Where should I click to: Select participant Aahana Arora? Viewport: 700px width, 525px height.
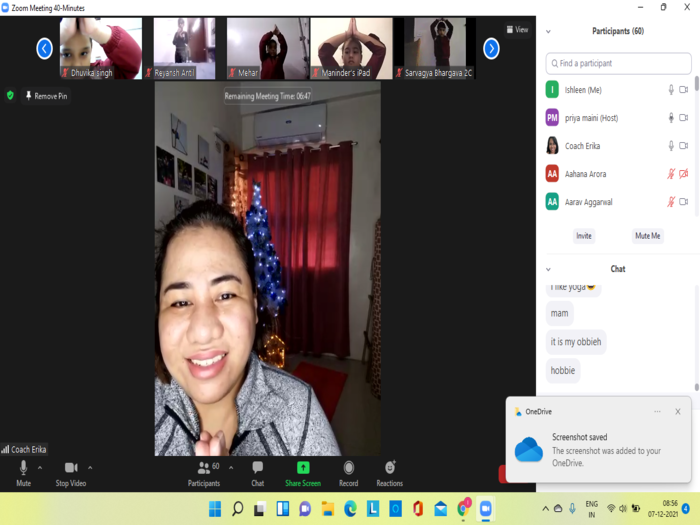[x=618, y=174]
